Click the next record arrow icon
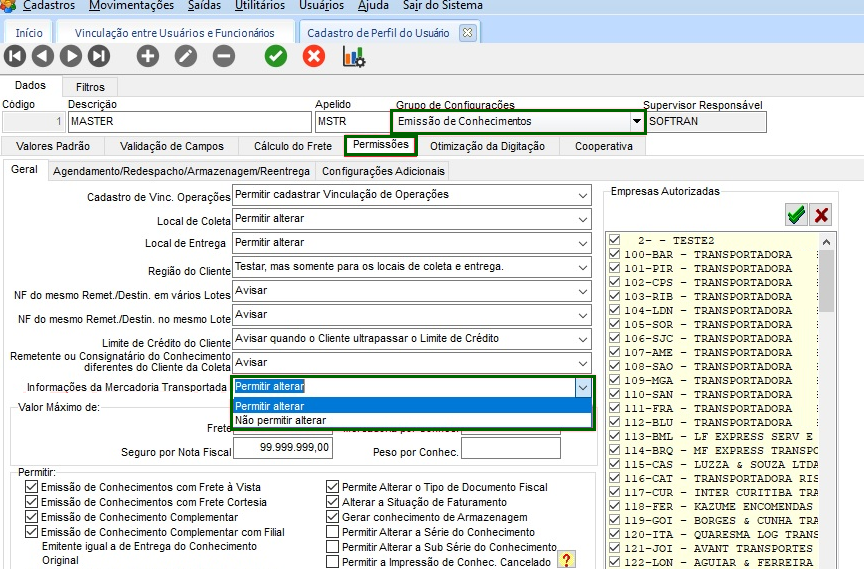 pos(71,56)
